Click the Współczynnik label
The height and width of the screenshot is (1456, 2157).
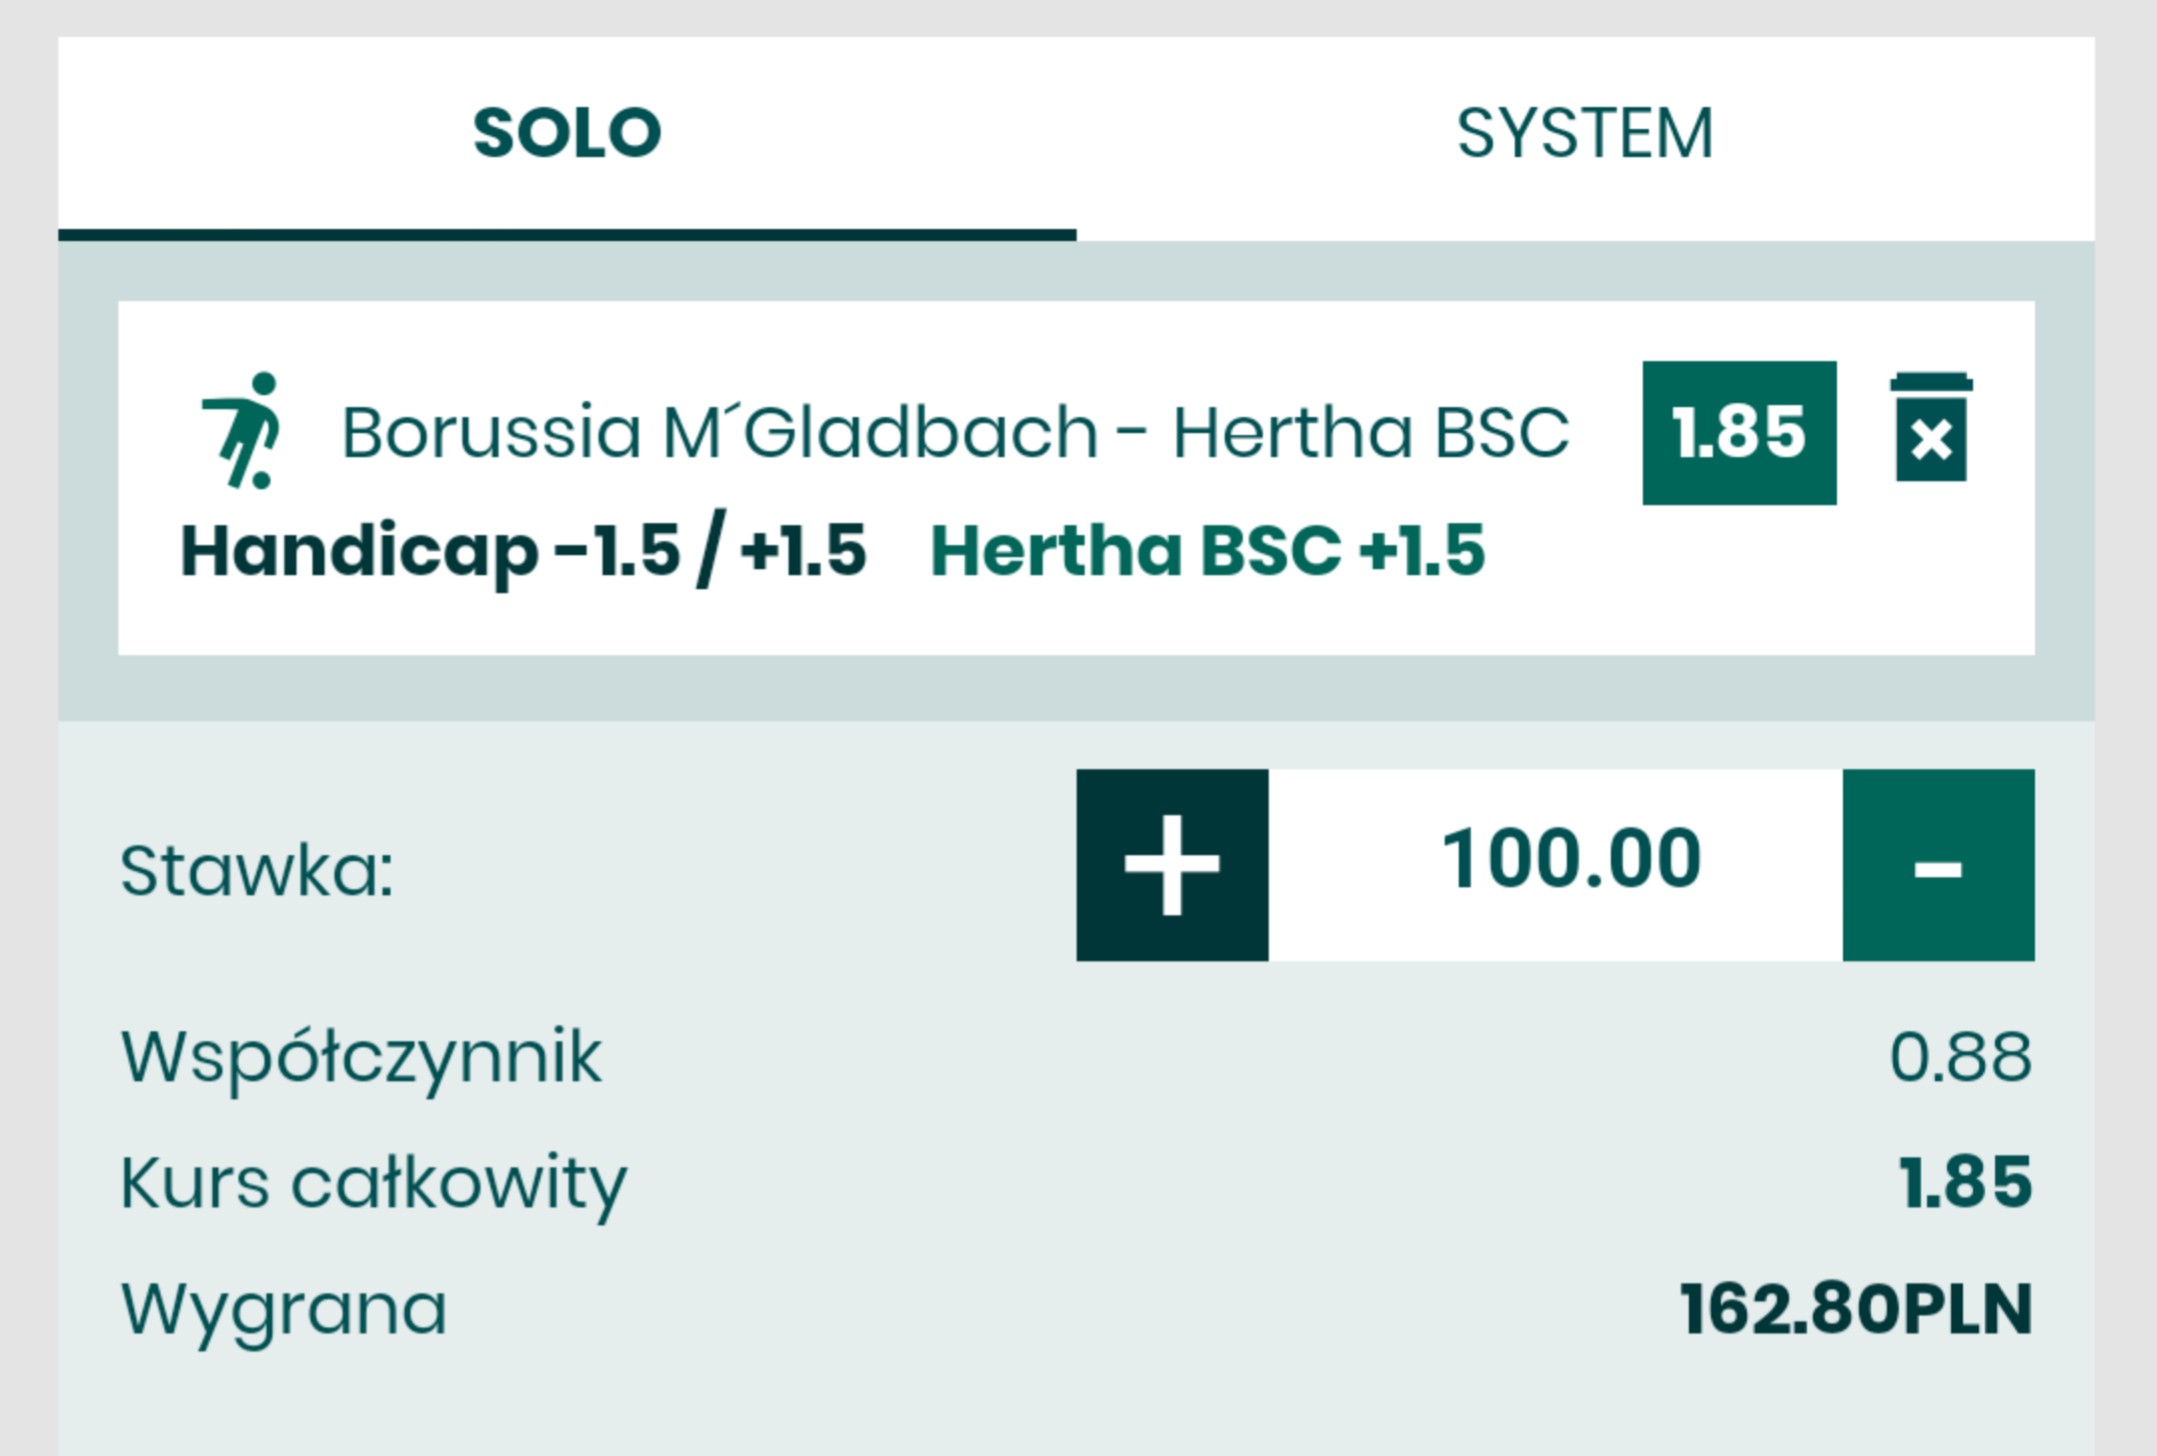pos(361,1057)
